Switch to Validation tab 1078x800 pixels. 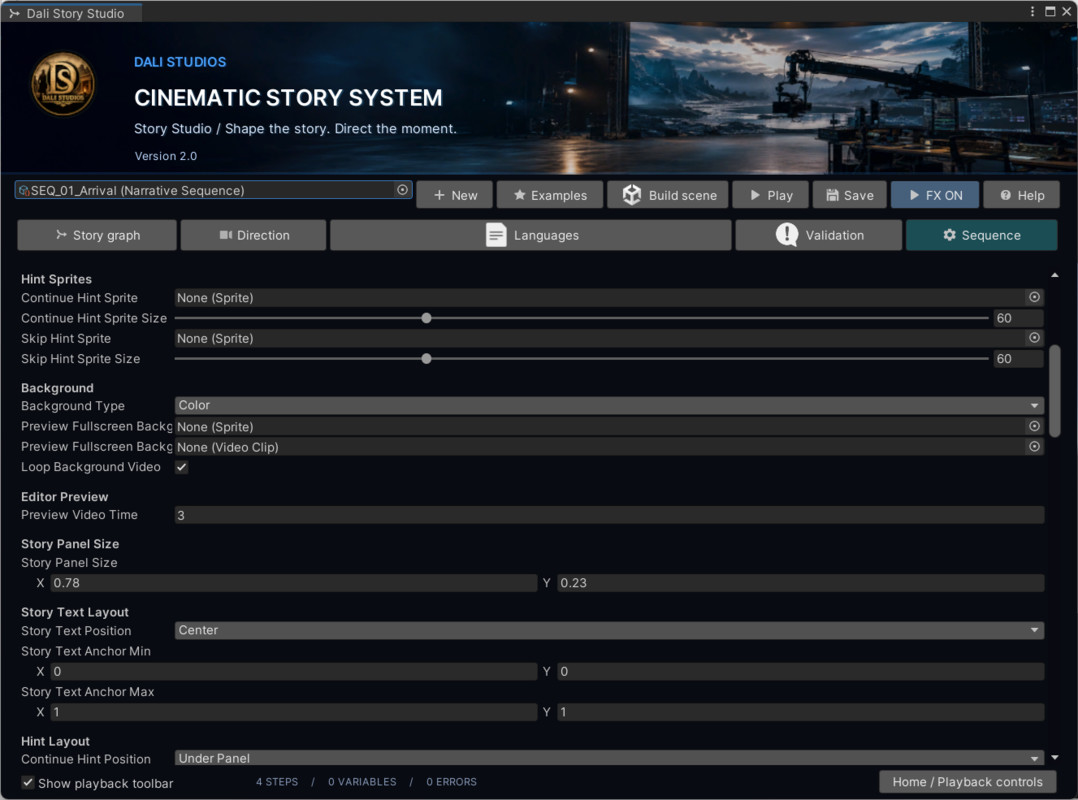[x=819, y=235]
